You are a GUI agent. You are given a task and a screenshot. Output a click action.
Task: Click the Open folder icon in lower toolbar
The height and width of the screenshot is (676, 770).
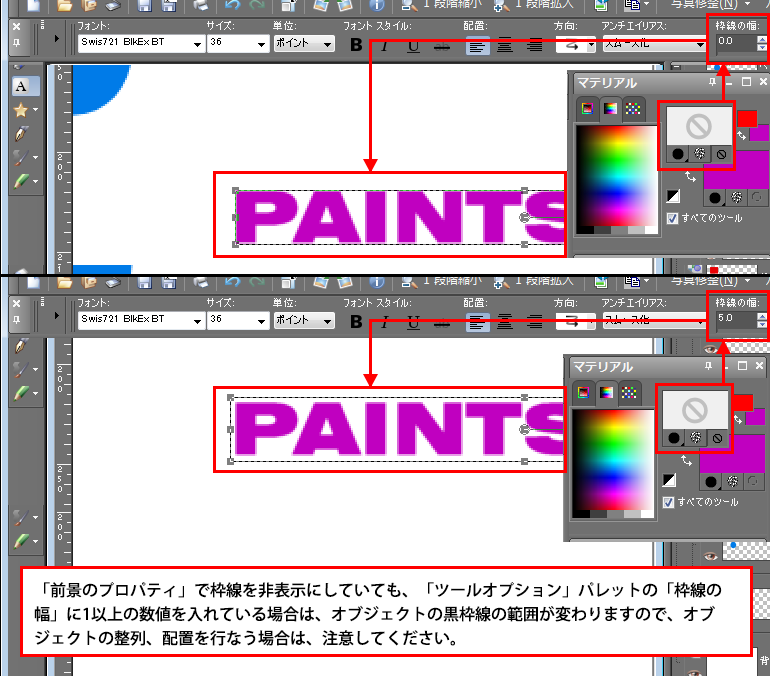pos(64,282)
